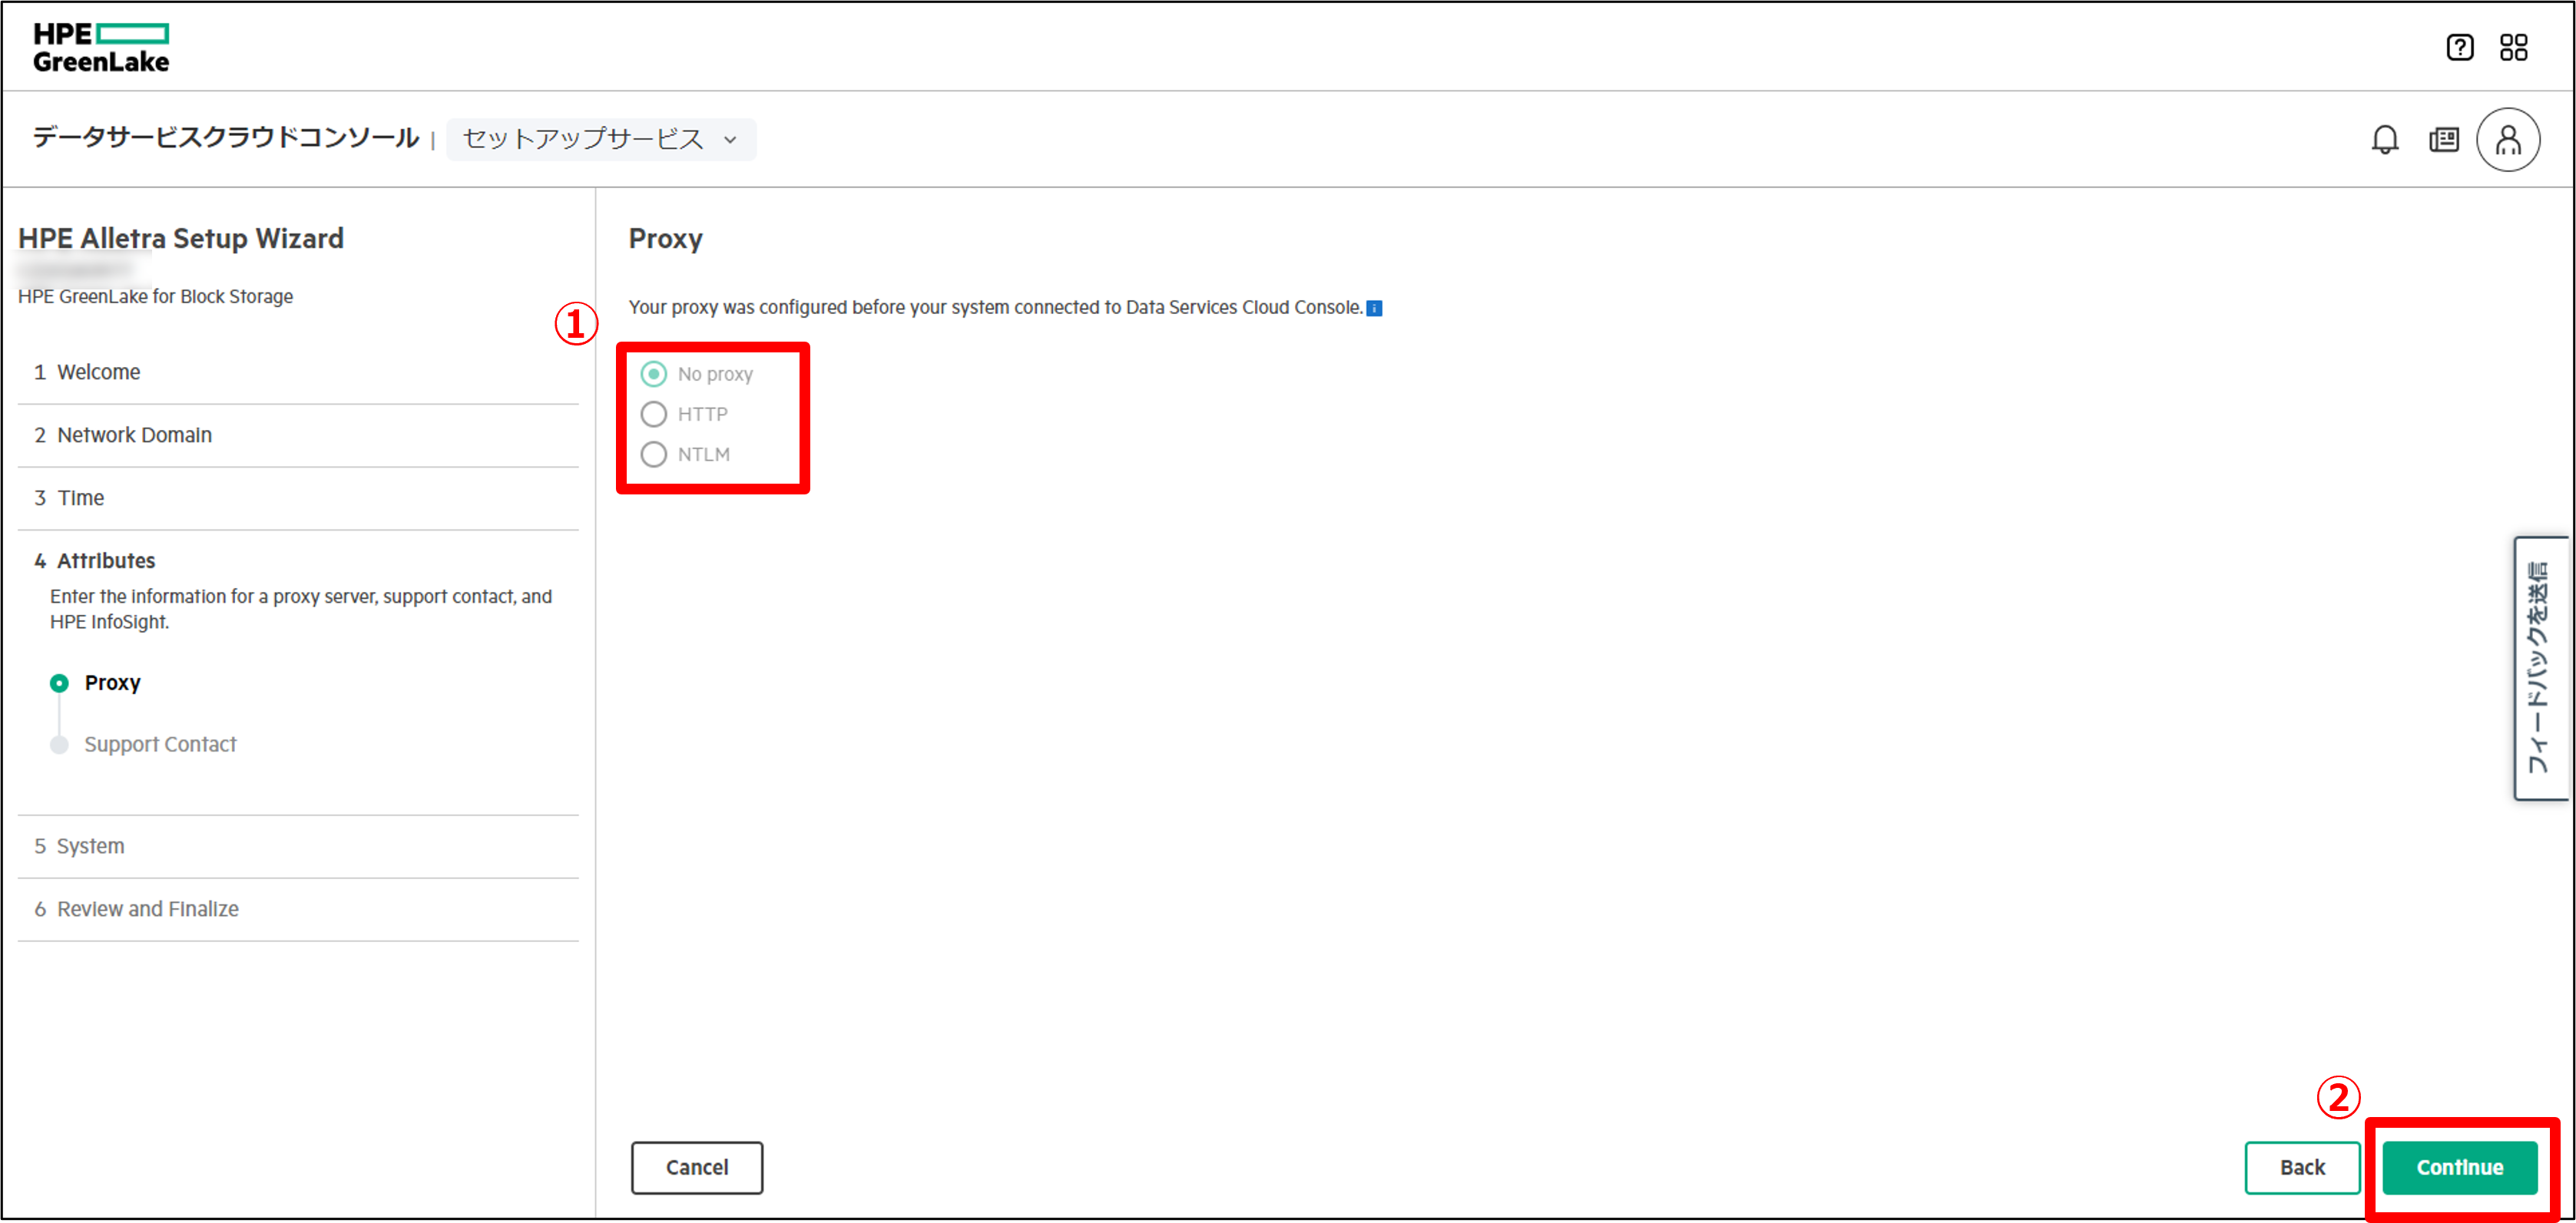Open the user profile avatar
2576x1223 pixels.
pyautogui.click(x=2507, y=139)
